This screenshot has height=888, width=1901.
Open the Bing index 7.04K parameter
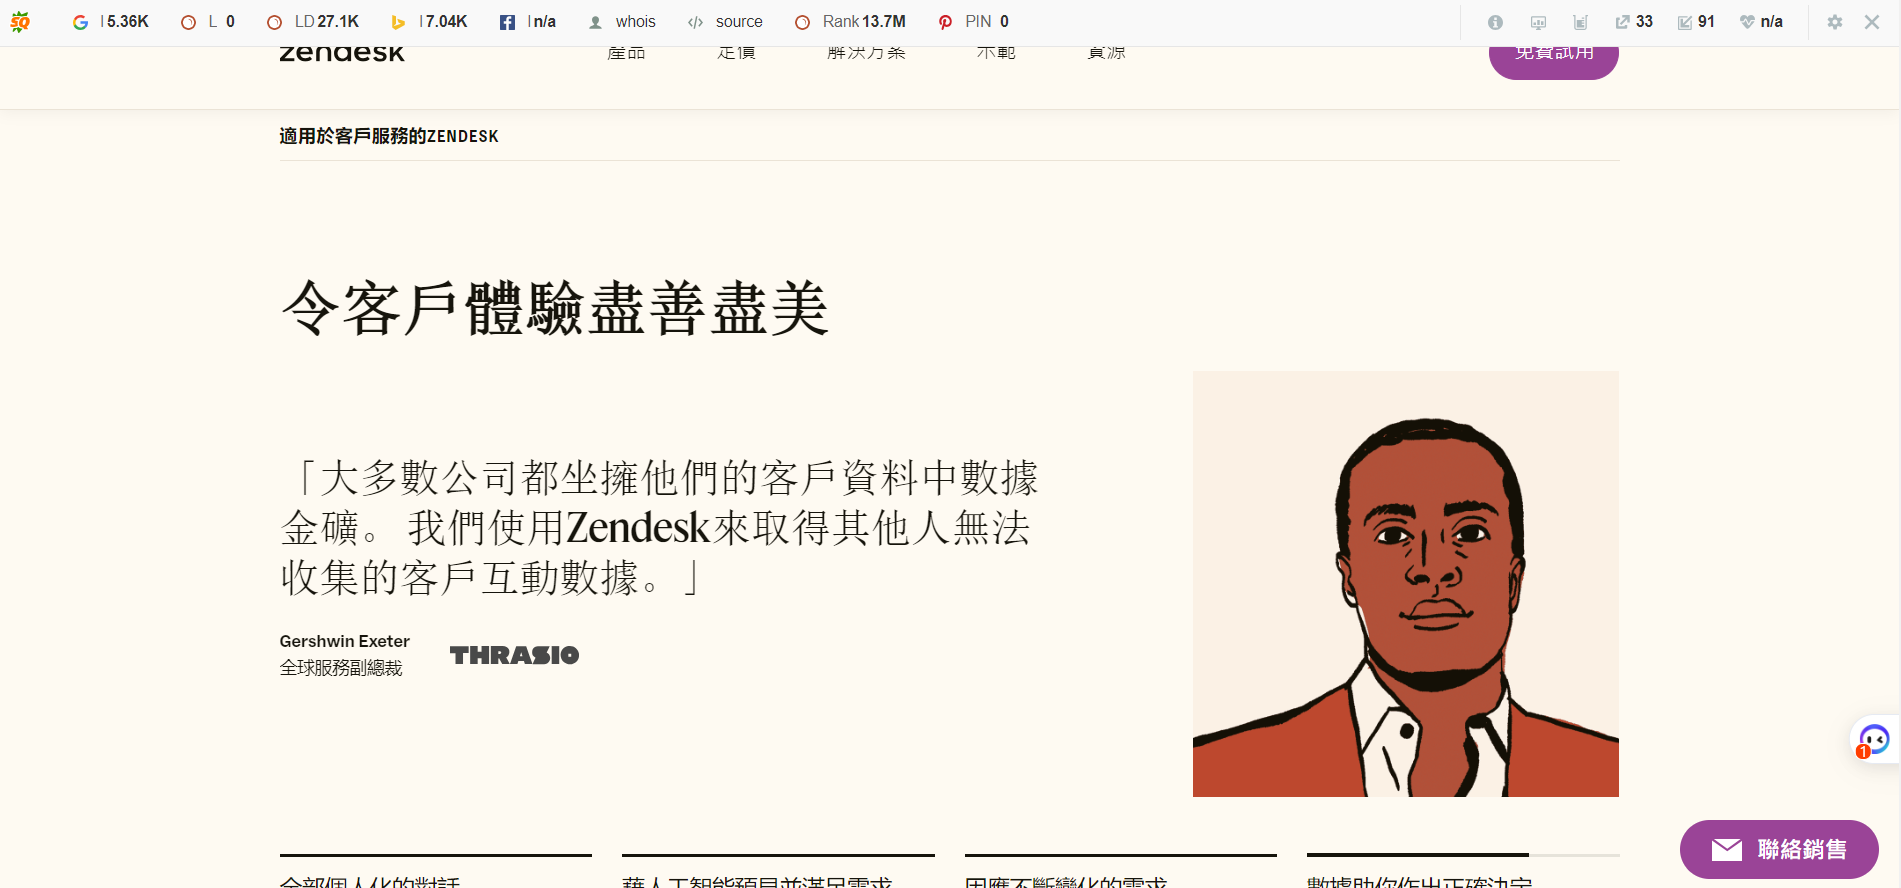point(429,22)
